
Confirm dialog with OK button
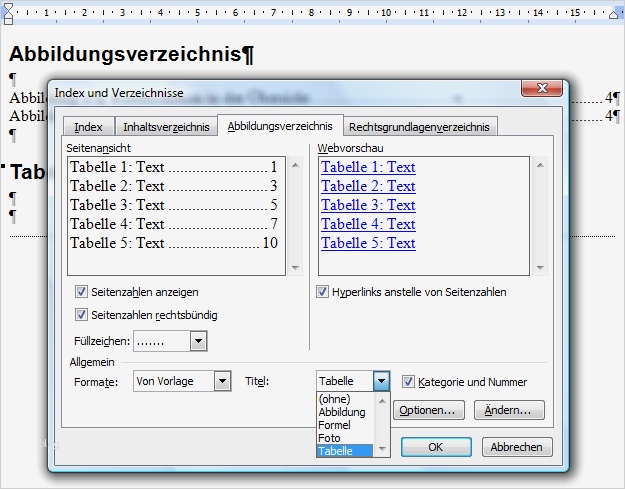[x=436, y=447]
